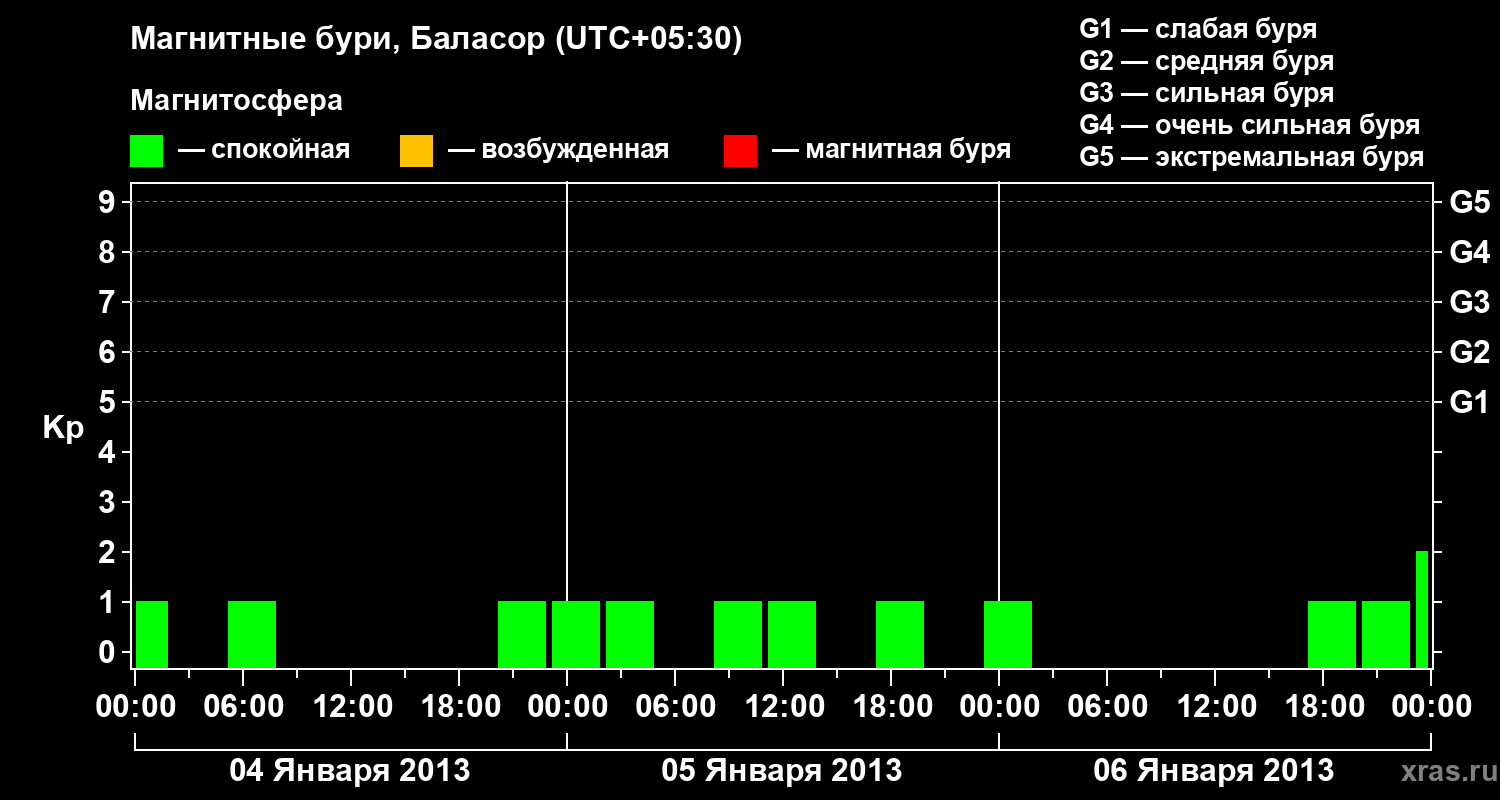This screenshot has width=1500, height=800.
Task: Click the '04 Января 2013' date label
Action: pos(350,771)
